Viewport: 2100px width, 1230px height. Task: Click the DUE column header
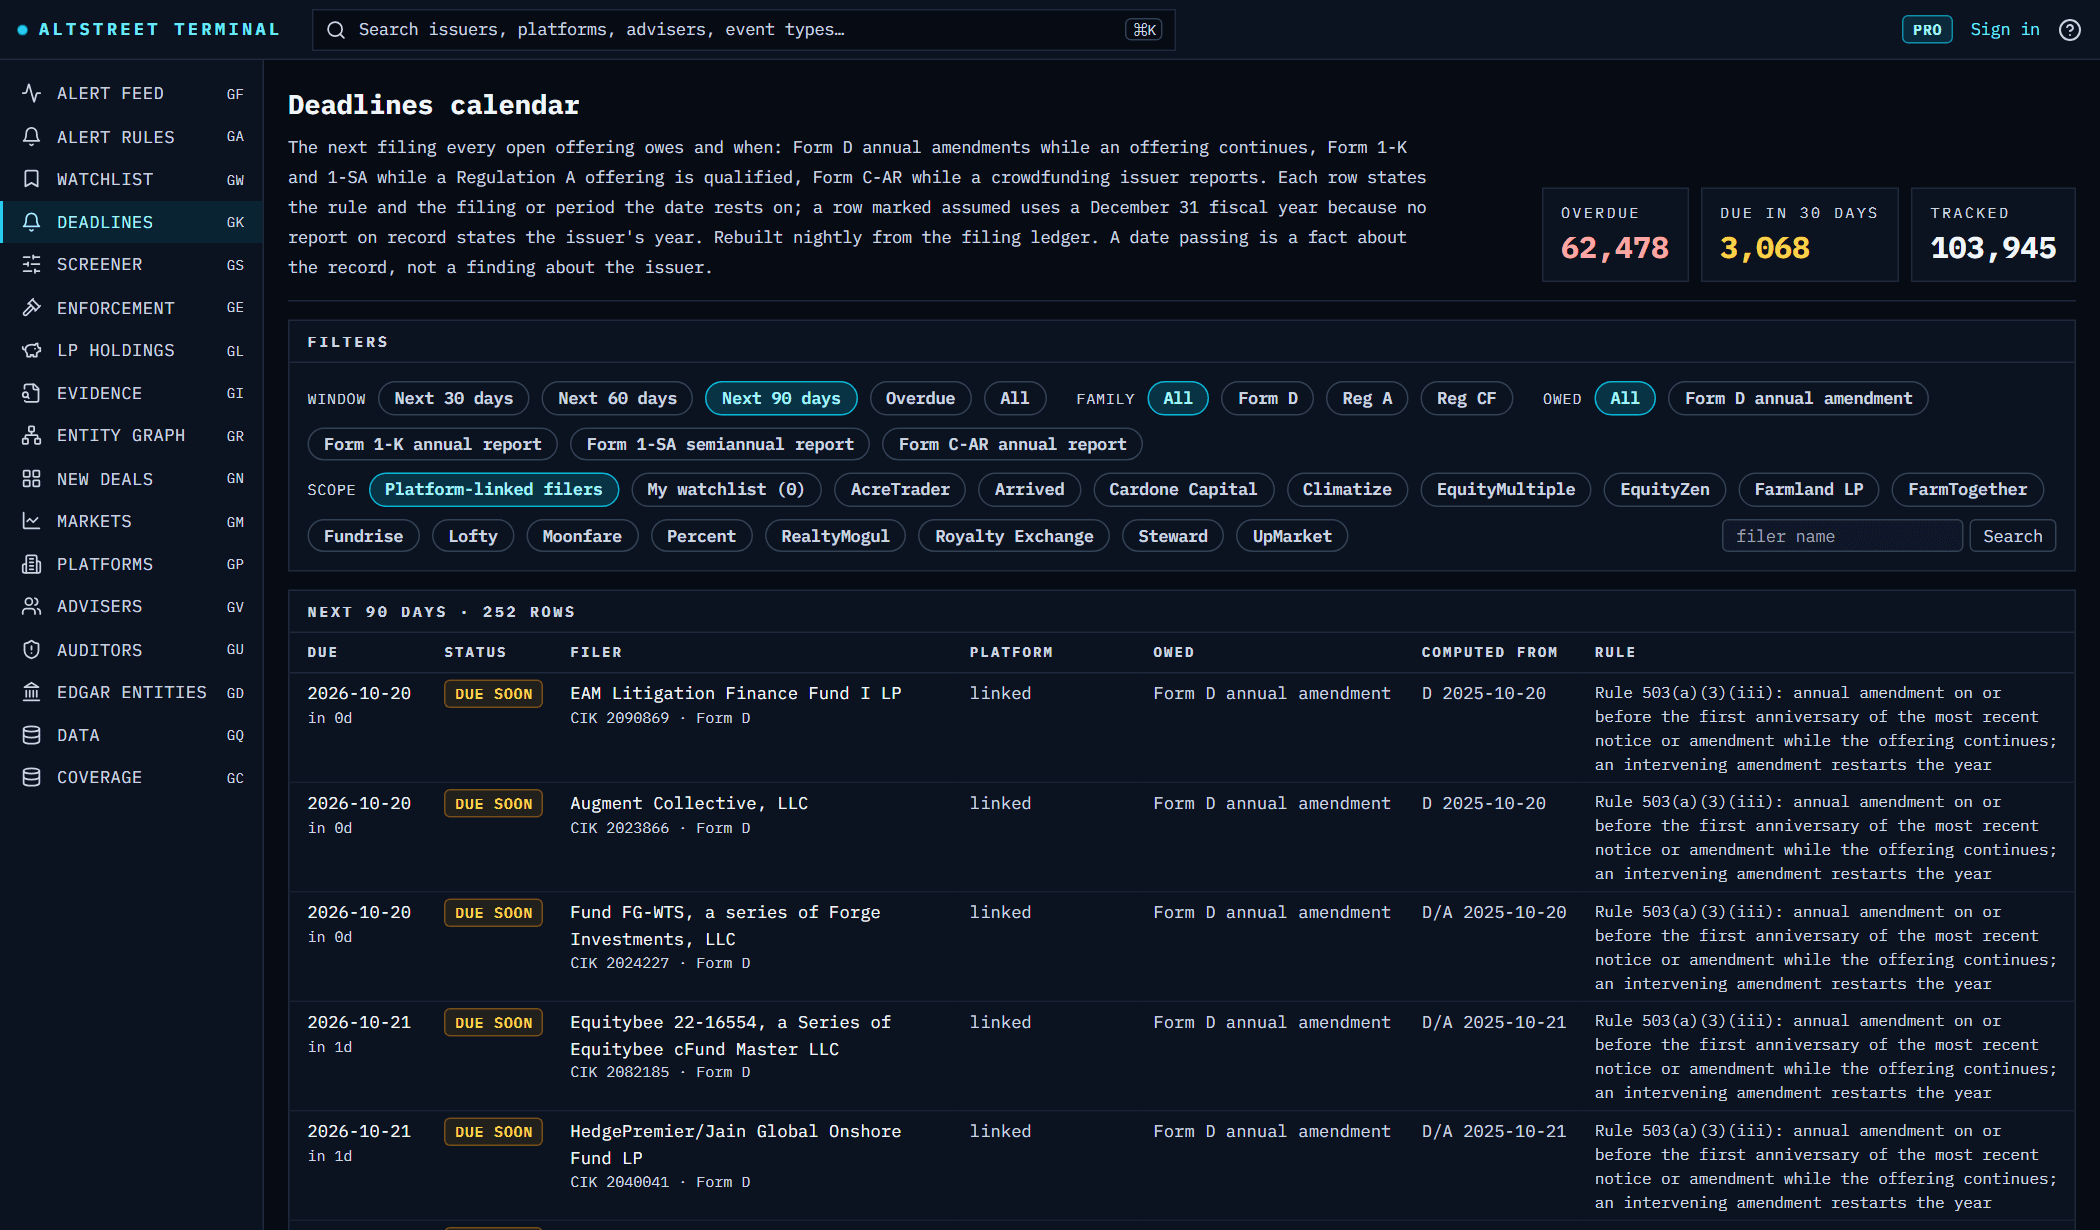(x=322, y=652)
